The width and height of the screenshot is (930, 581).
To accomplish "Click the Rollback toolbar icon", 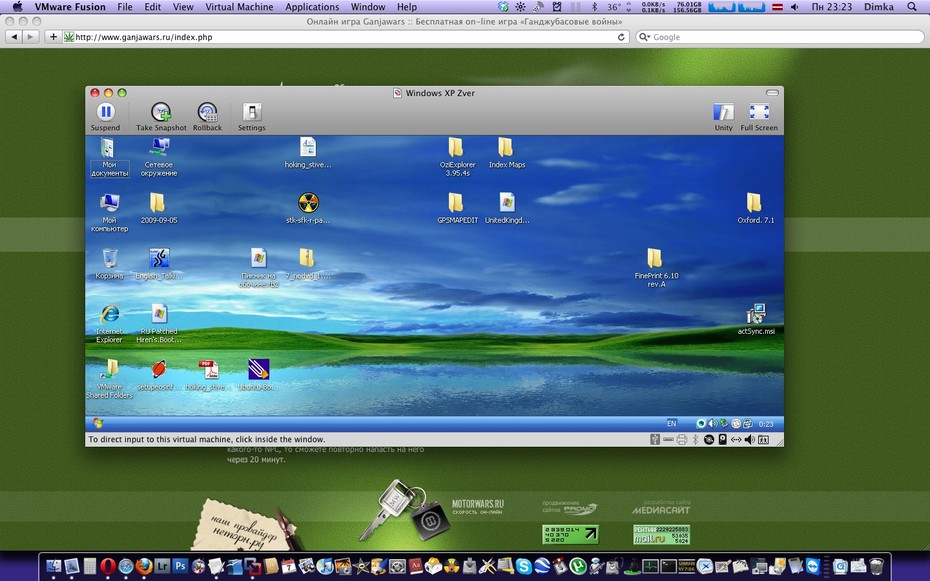I will click(207, 116).
